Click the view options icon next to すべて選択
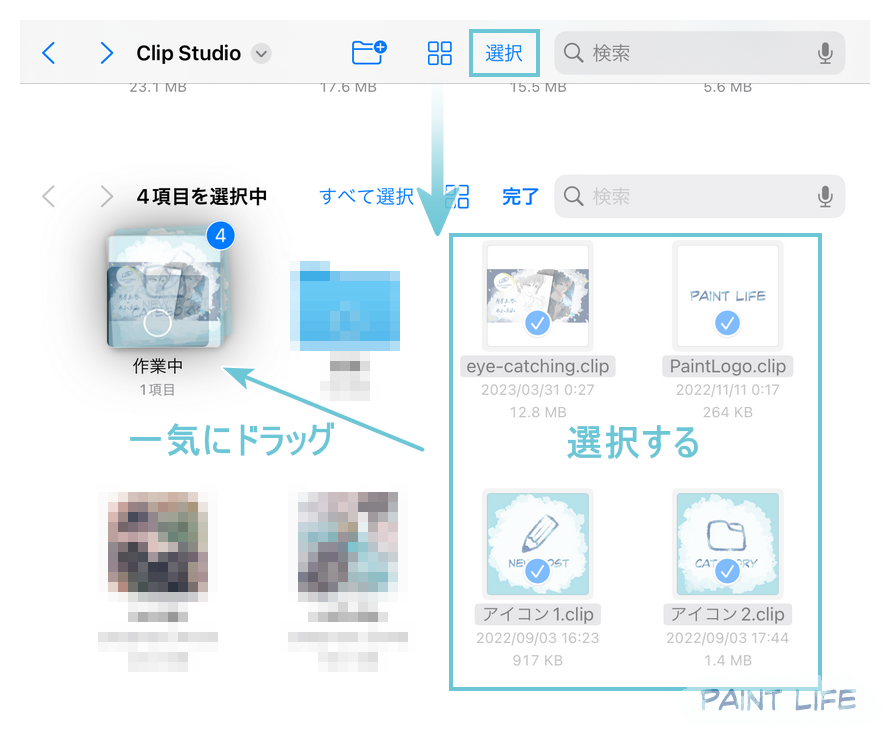 [459, 196]
